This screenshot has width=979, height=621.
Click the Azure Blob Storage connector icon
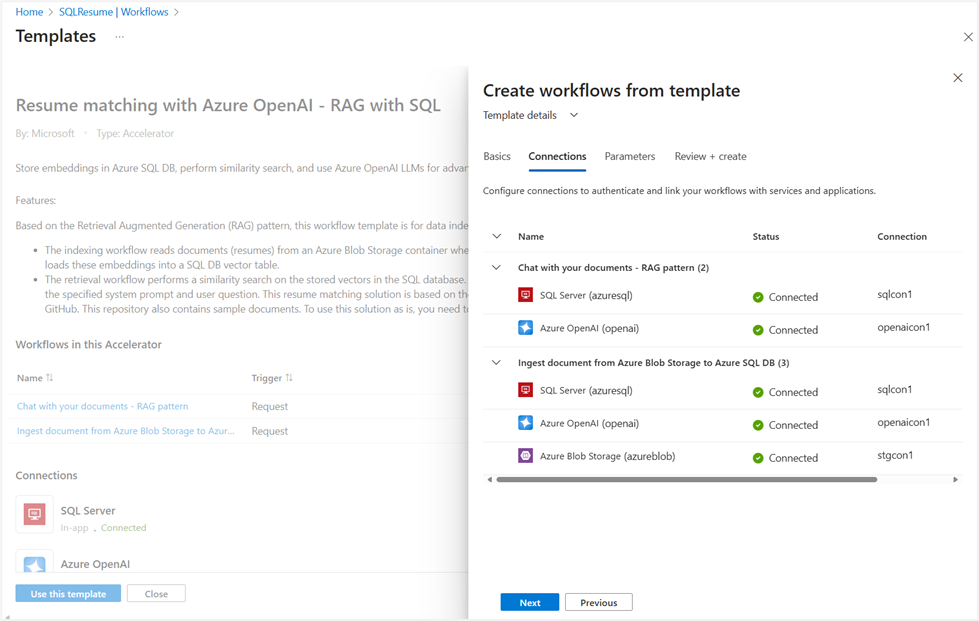(x=526, y=456)
